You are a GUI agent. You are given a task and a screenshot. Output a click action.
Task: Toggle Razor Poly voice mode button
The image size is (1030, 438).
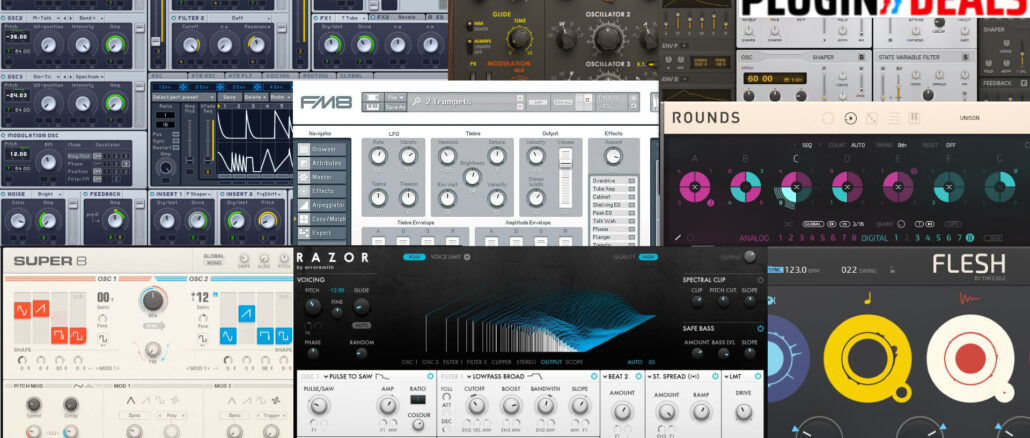[x=414, y=257]
